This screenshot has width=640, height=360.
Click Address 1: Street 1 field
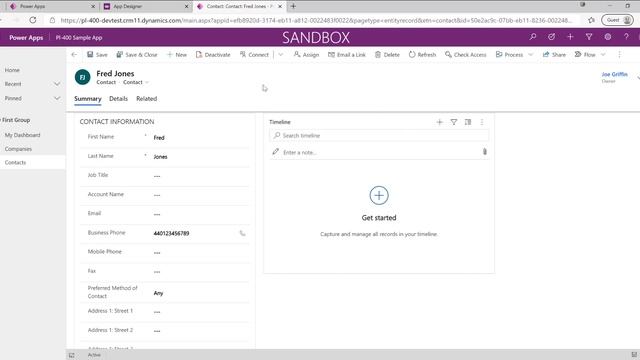200,312
